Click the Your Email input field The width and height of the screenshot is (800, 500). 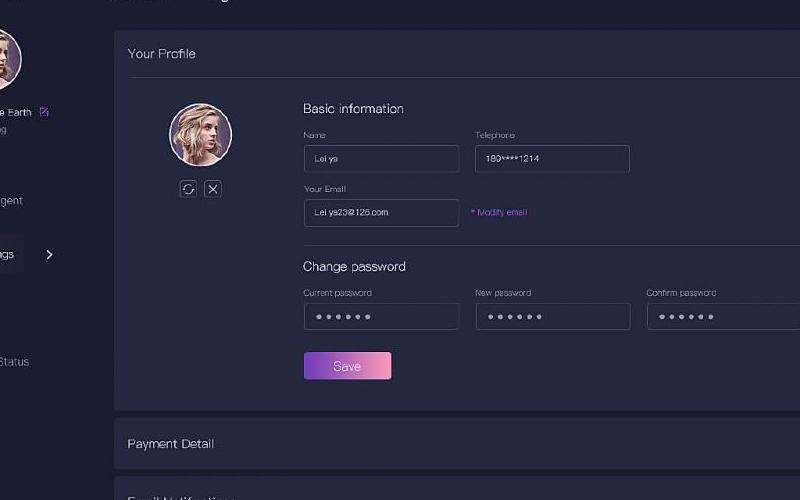click(x=381, y=213)
